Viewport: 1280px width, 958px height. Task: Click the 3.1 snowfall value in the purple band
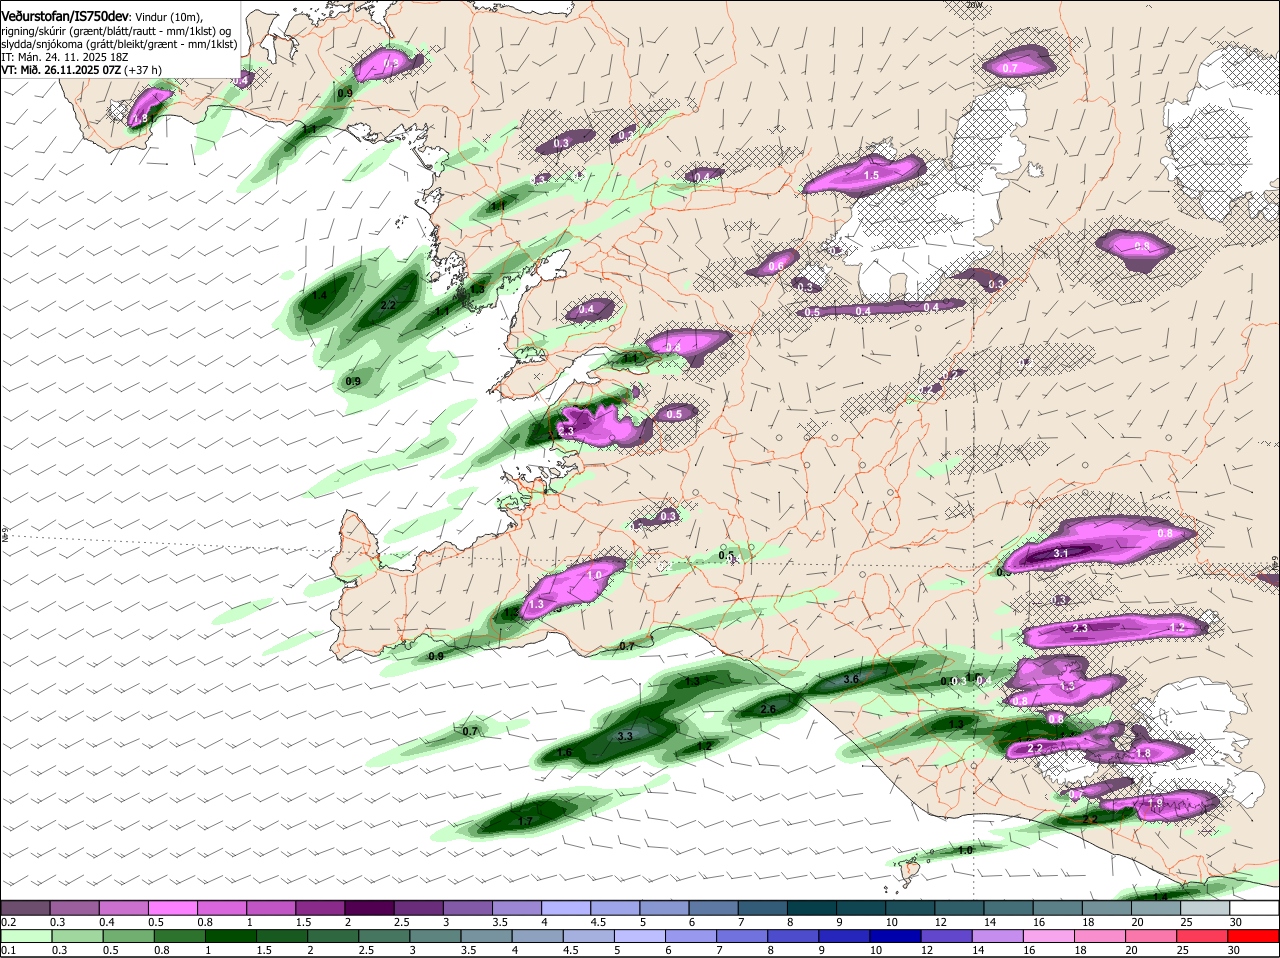tap(1062, 553)
